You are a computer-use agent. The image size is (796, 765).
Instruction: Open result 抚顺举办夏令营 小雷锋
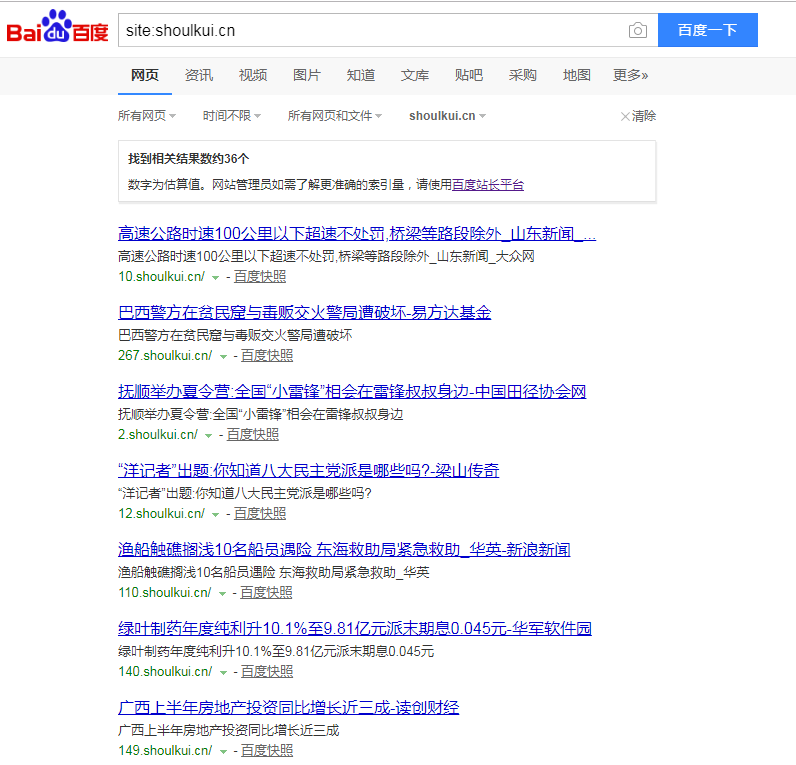pos(352,391)
